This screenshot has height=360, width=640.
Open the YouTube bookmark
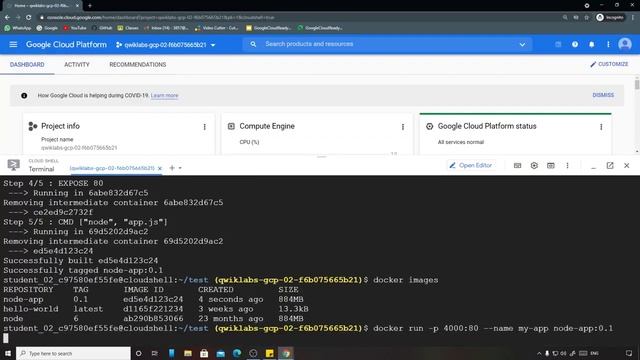75,28
